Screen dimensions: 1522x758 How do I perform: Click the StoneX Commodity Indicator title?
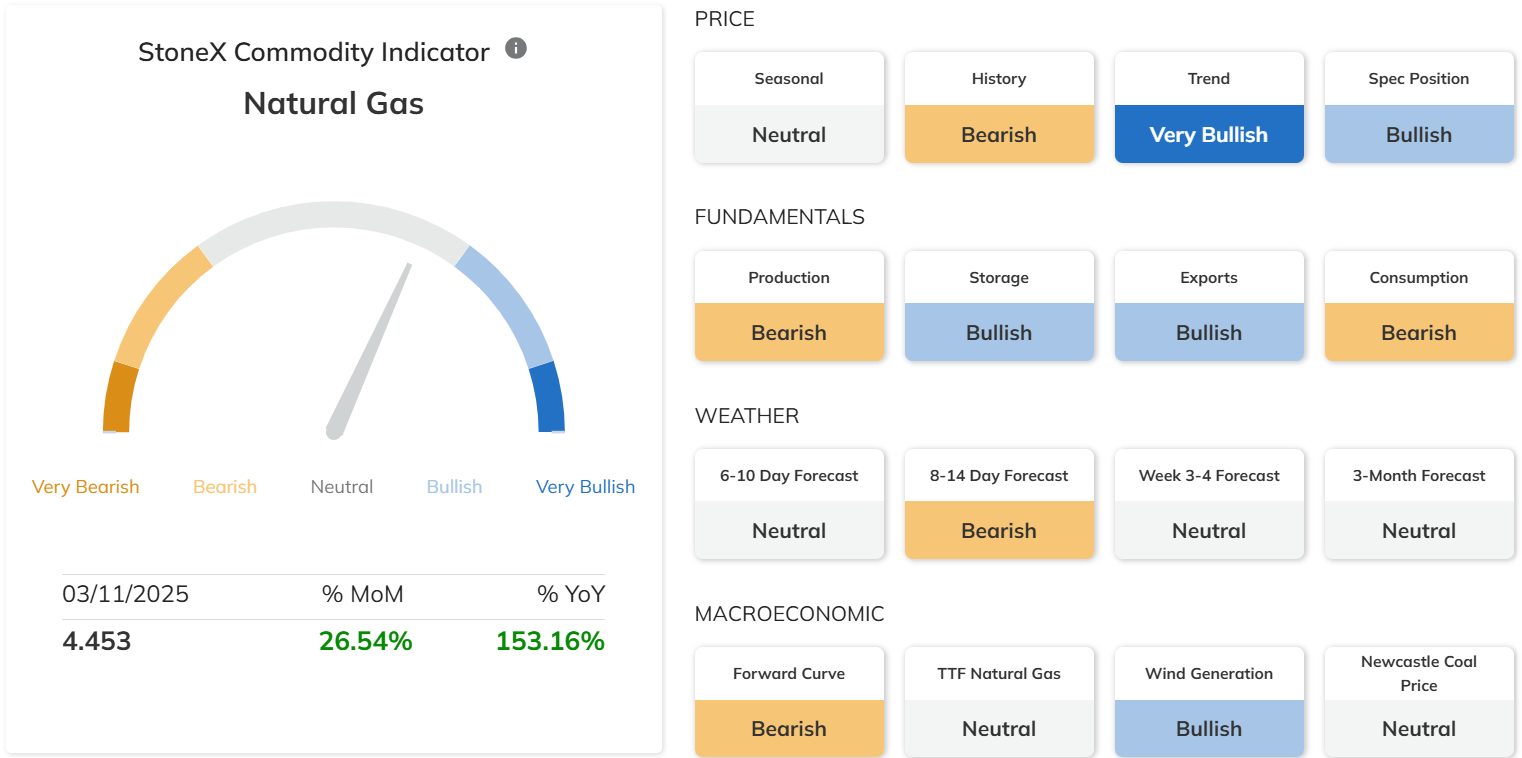(x=314, y=52)
